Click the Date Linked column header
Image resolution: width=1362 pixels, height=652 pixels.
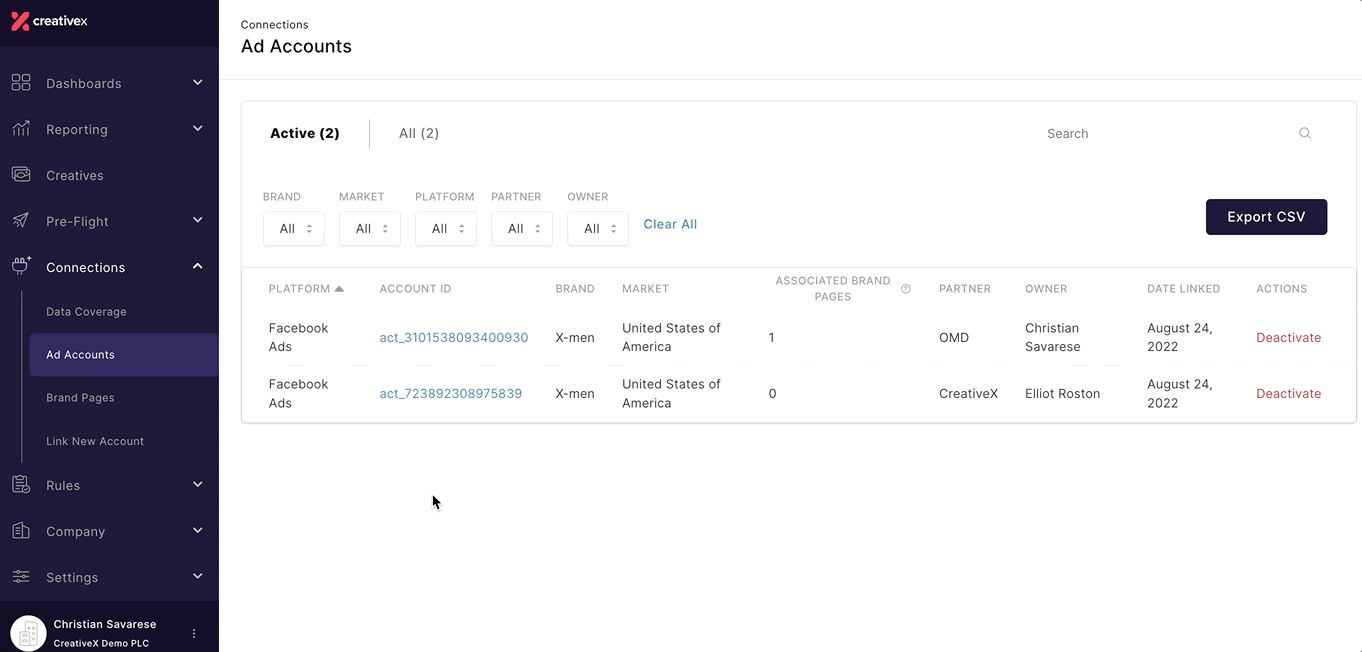click(x=1184, y=289)
